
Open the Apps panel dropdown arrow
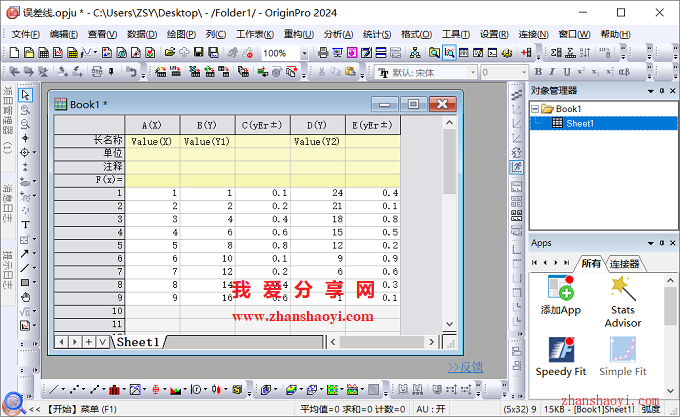point(651,243)
